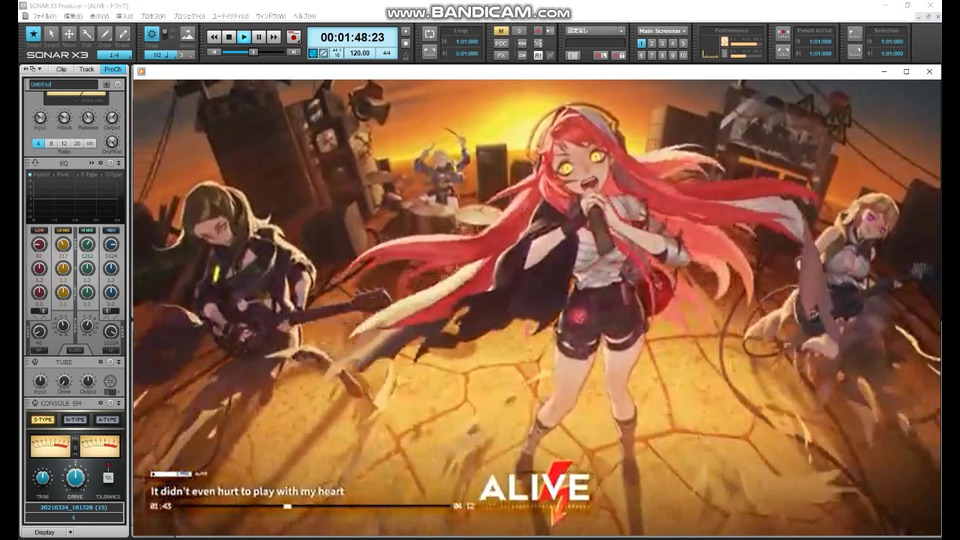This screenshot has height=540, width=960.
Task: Click the transport Play button
Action: 244,37
